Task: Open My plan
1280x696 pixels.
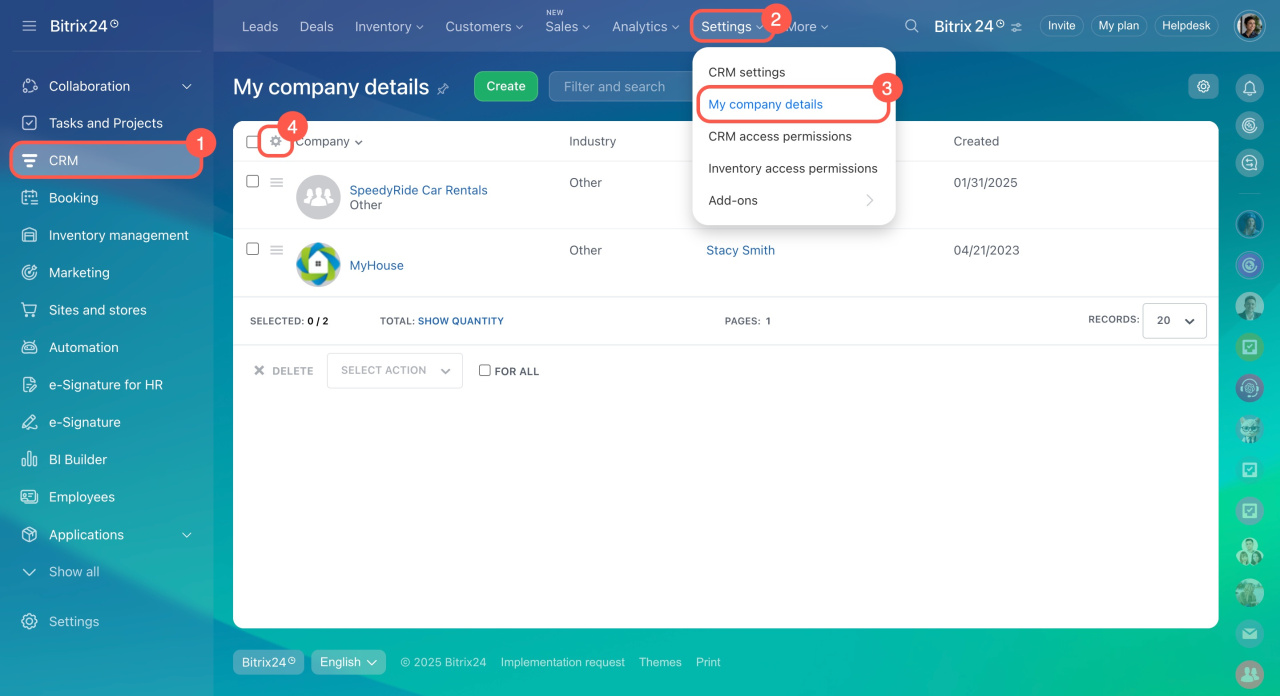Action: 1119,26
